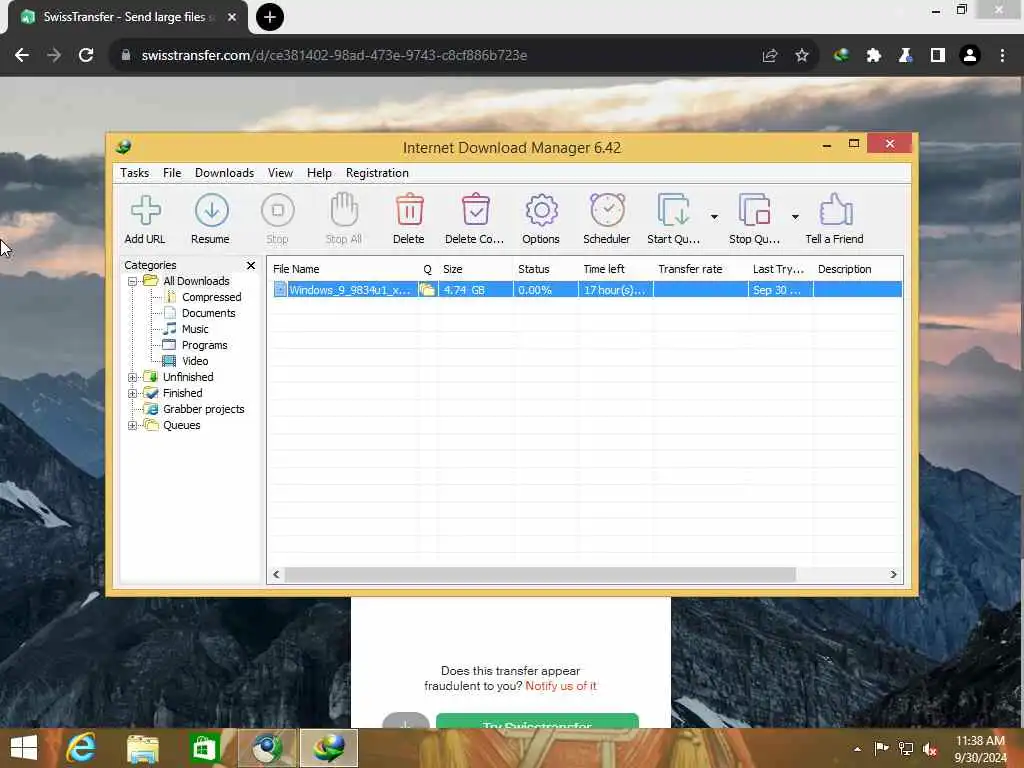Open the Tasks menu

pos(135,173)
